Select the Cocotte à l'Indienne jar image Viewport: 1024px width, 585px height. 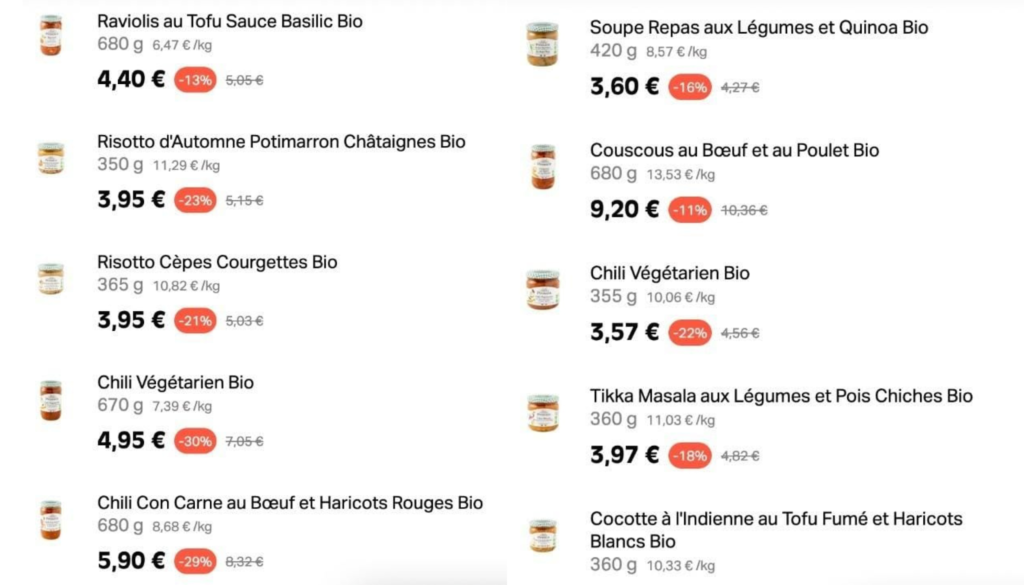[543, 535]
